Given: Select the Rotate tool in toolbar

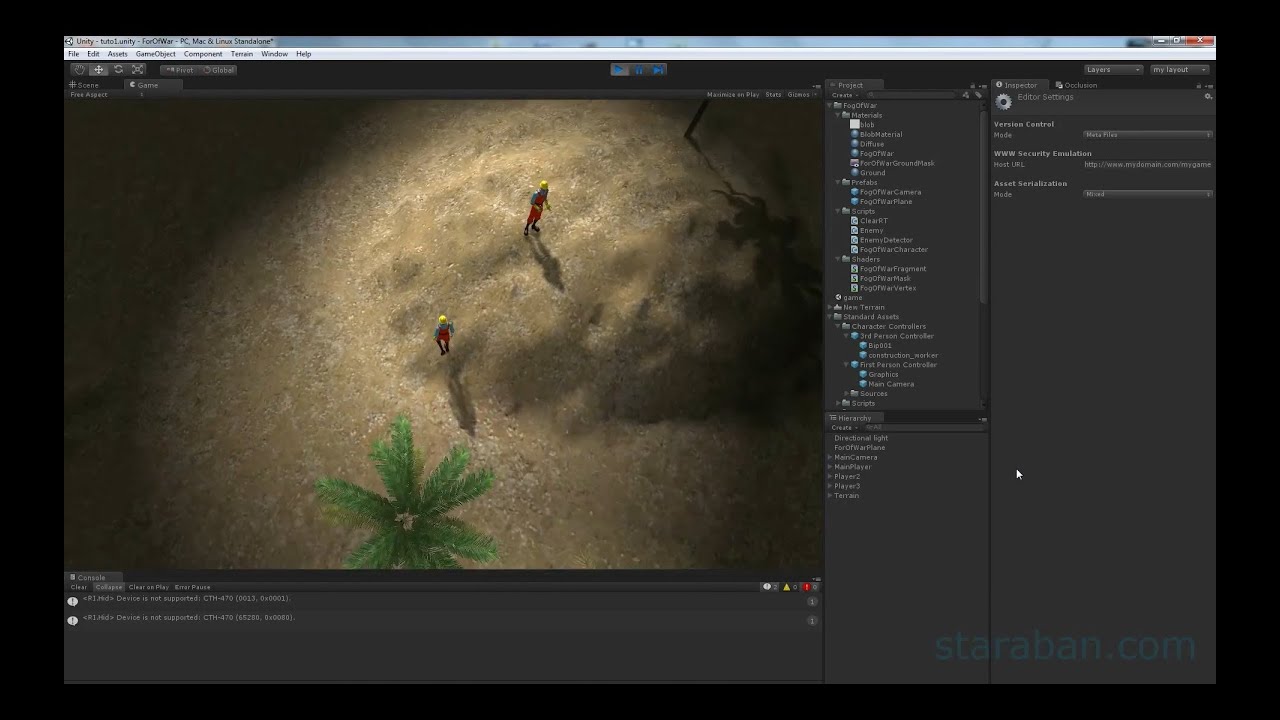Looking at the screenshot, I should click(x=118, y=70).
